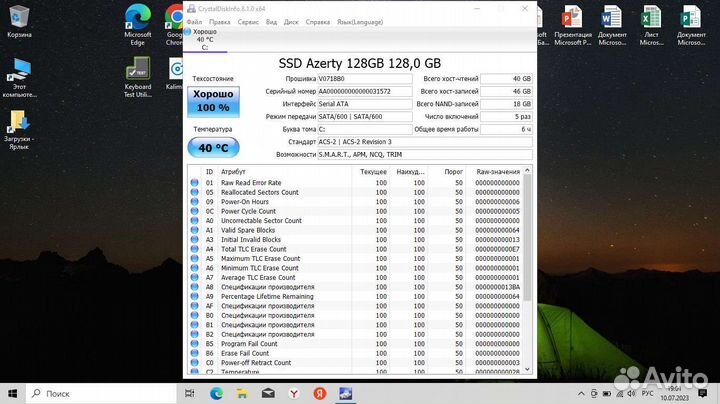Open the Язык(Language) menu
Viewport: 720px width, 404px height.
pos(360,22)
